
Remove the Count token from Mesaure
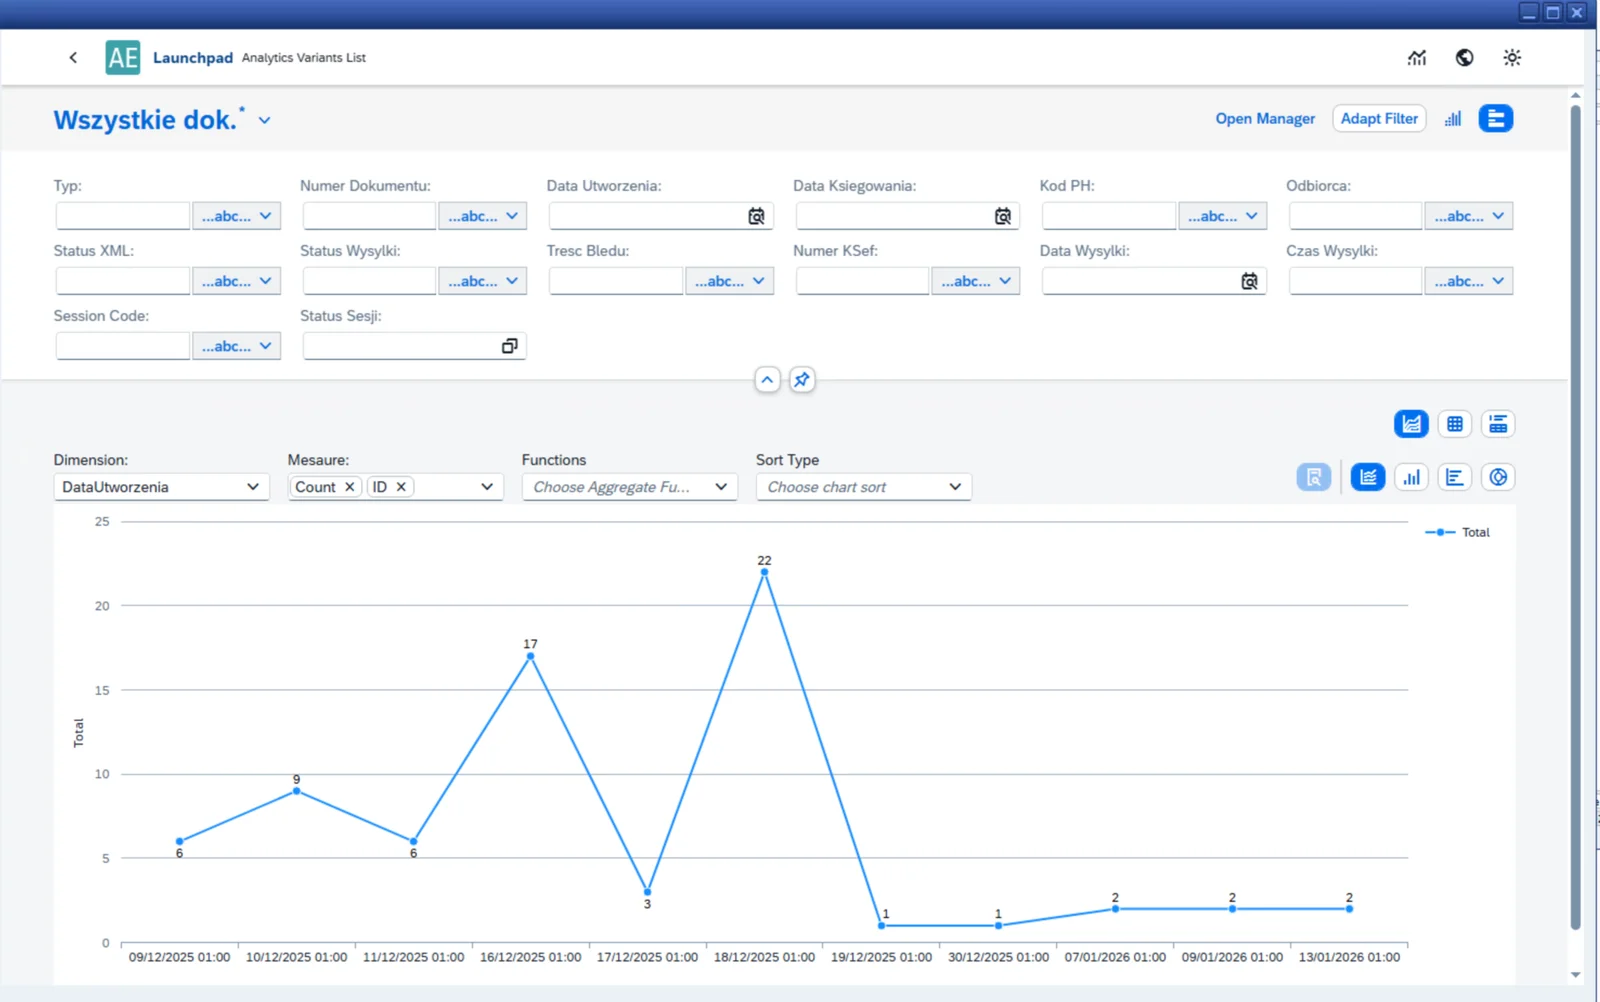click(x=349, y=487)
